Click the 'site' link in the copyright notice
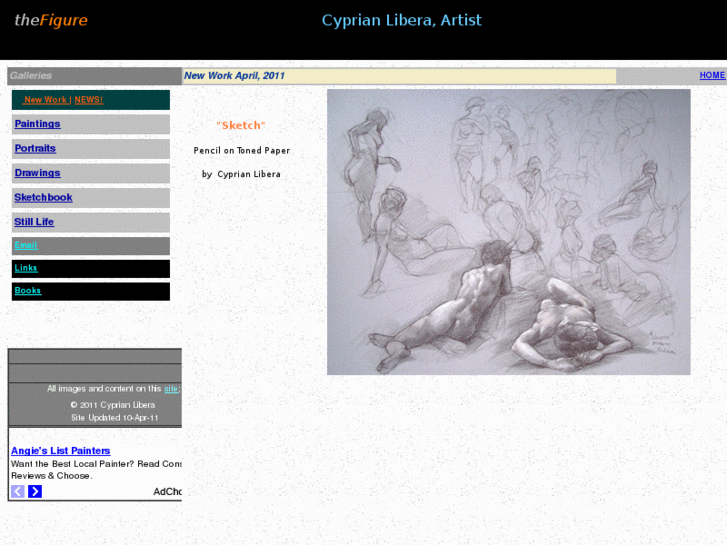 point(171,389)
